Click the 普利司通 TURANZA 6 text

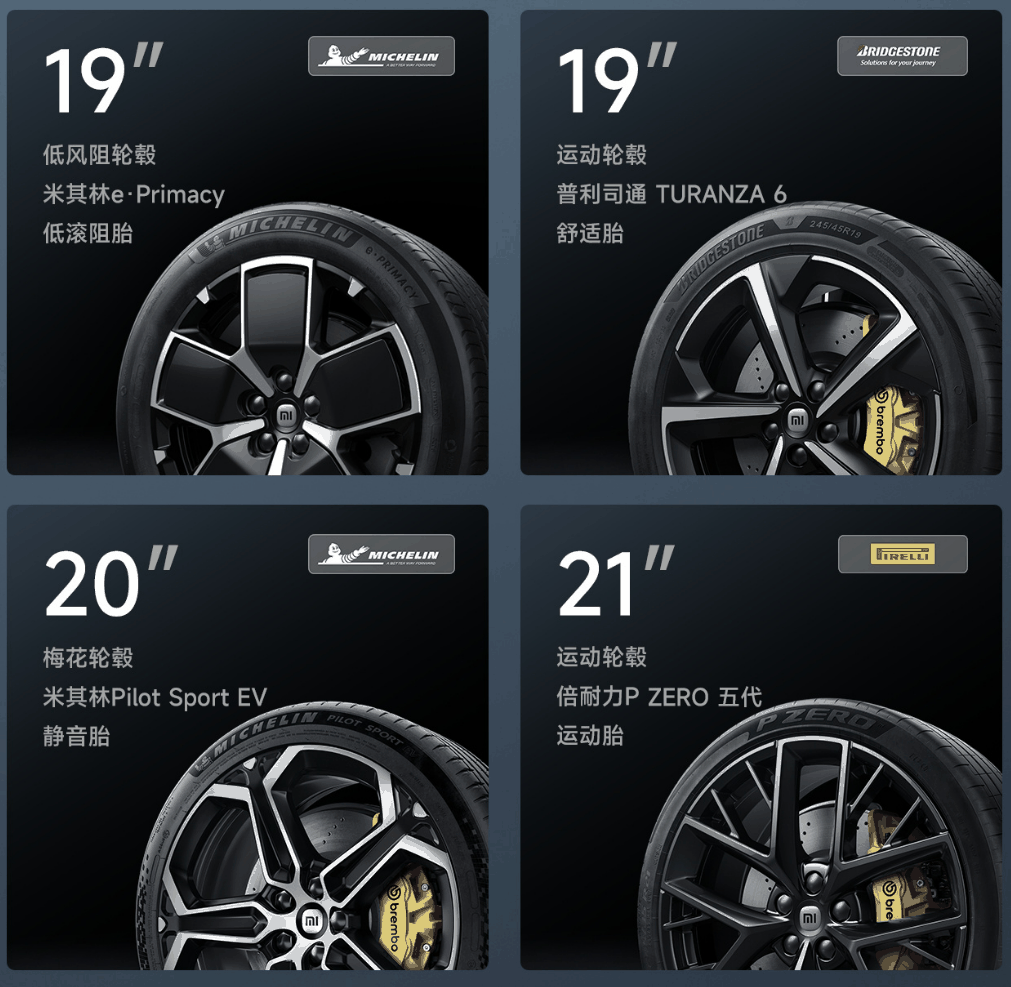coord(671,194)
